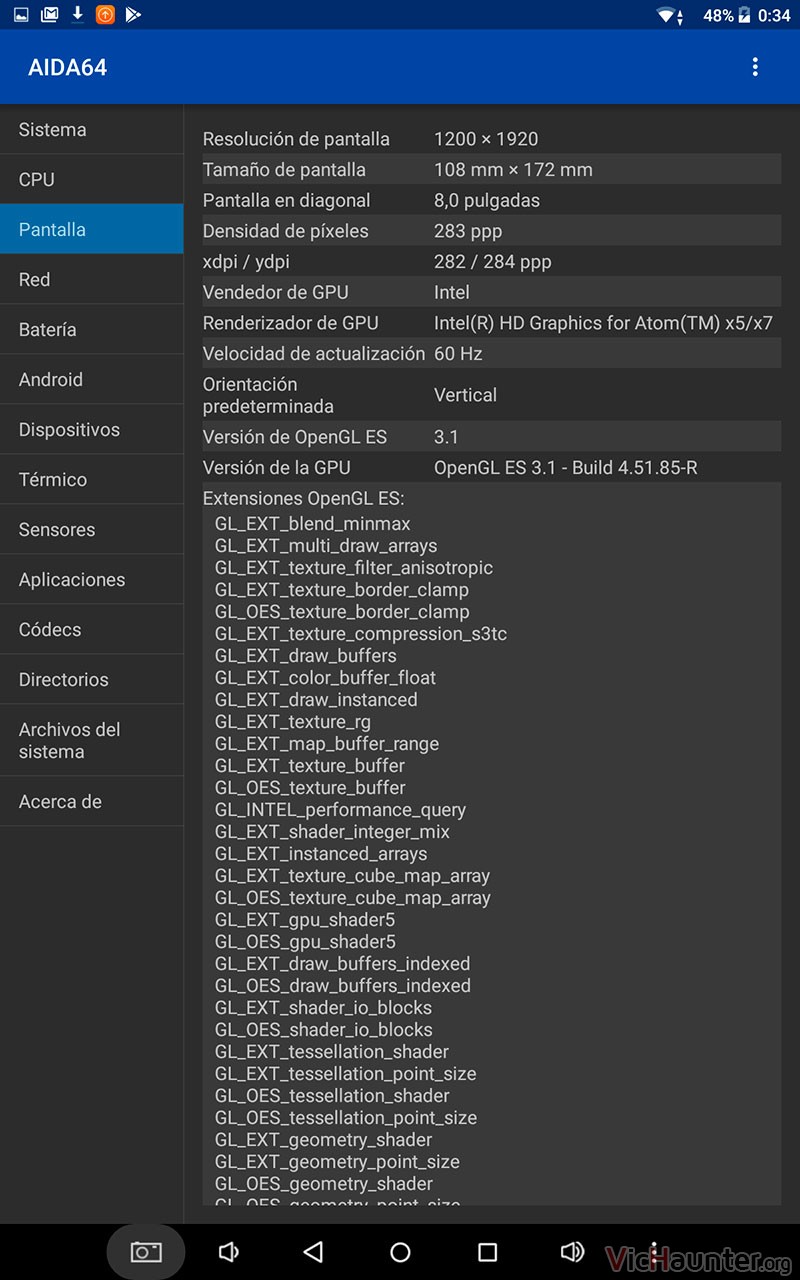Open the Play Store notification icon
800x1280 pixels.
(x=133, y=14)
